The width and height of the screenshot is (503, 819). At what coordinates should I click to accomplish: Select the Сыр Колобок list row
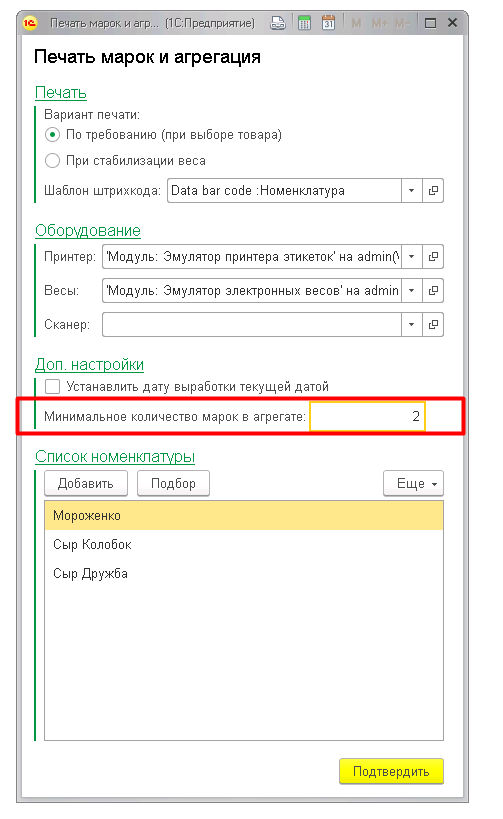coord(244,544)
